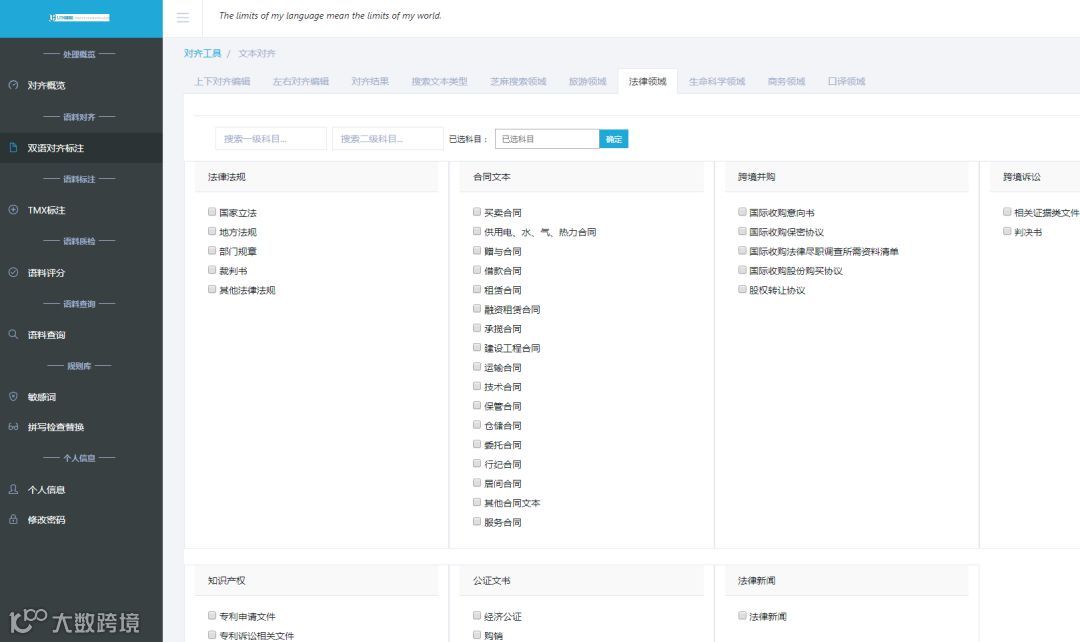Open 对齐概览 via its gauge icon
The width and height of the screenshot is (1080, 642).
[x=13, y=85]
